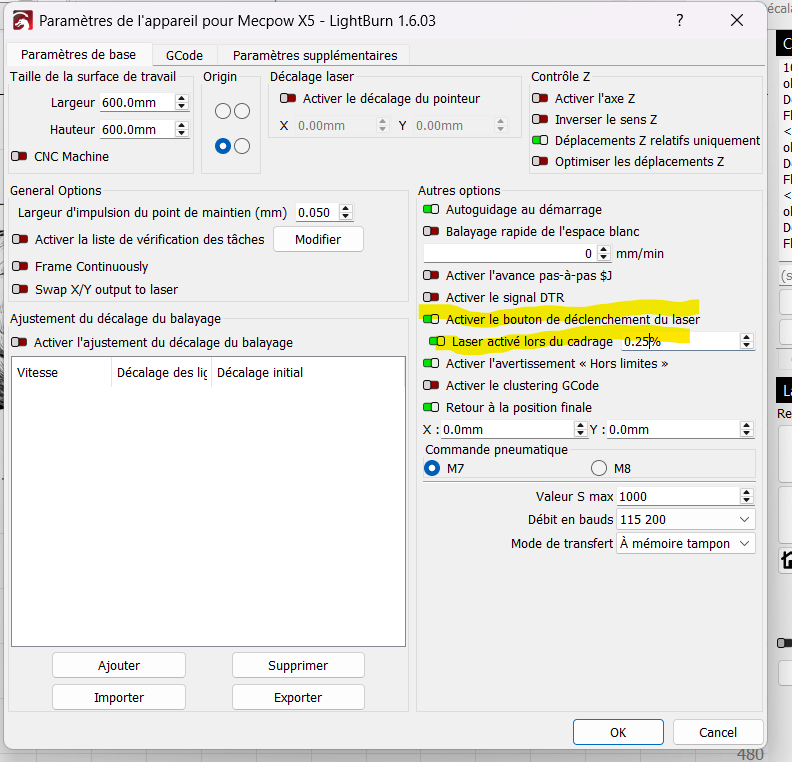This screenshot has height=762, width=792.
Task: Click the OK button
Action: click(x=618, y=732)
